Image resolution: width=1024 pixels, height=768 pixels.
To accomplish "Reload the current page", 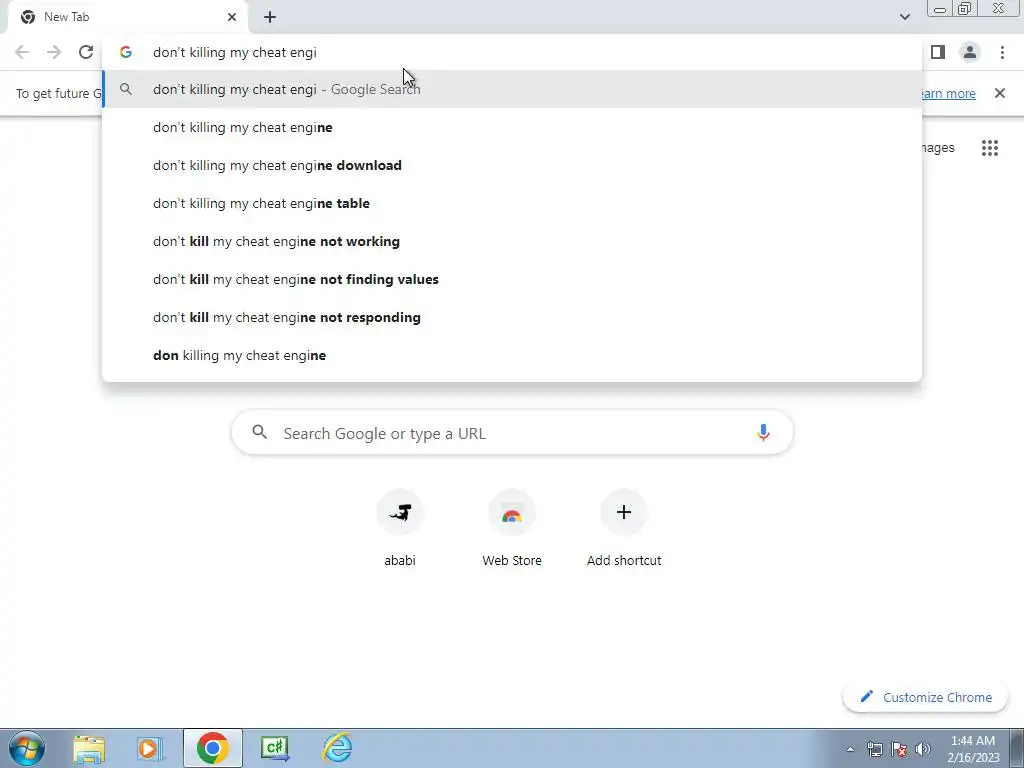I will pos(86,52).
